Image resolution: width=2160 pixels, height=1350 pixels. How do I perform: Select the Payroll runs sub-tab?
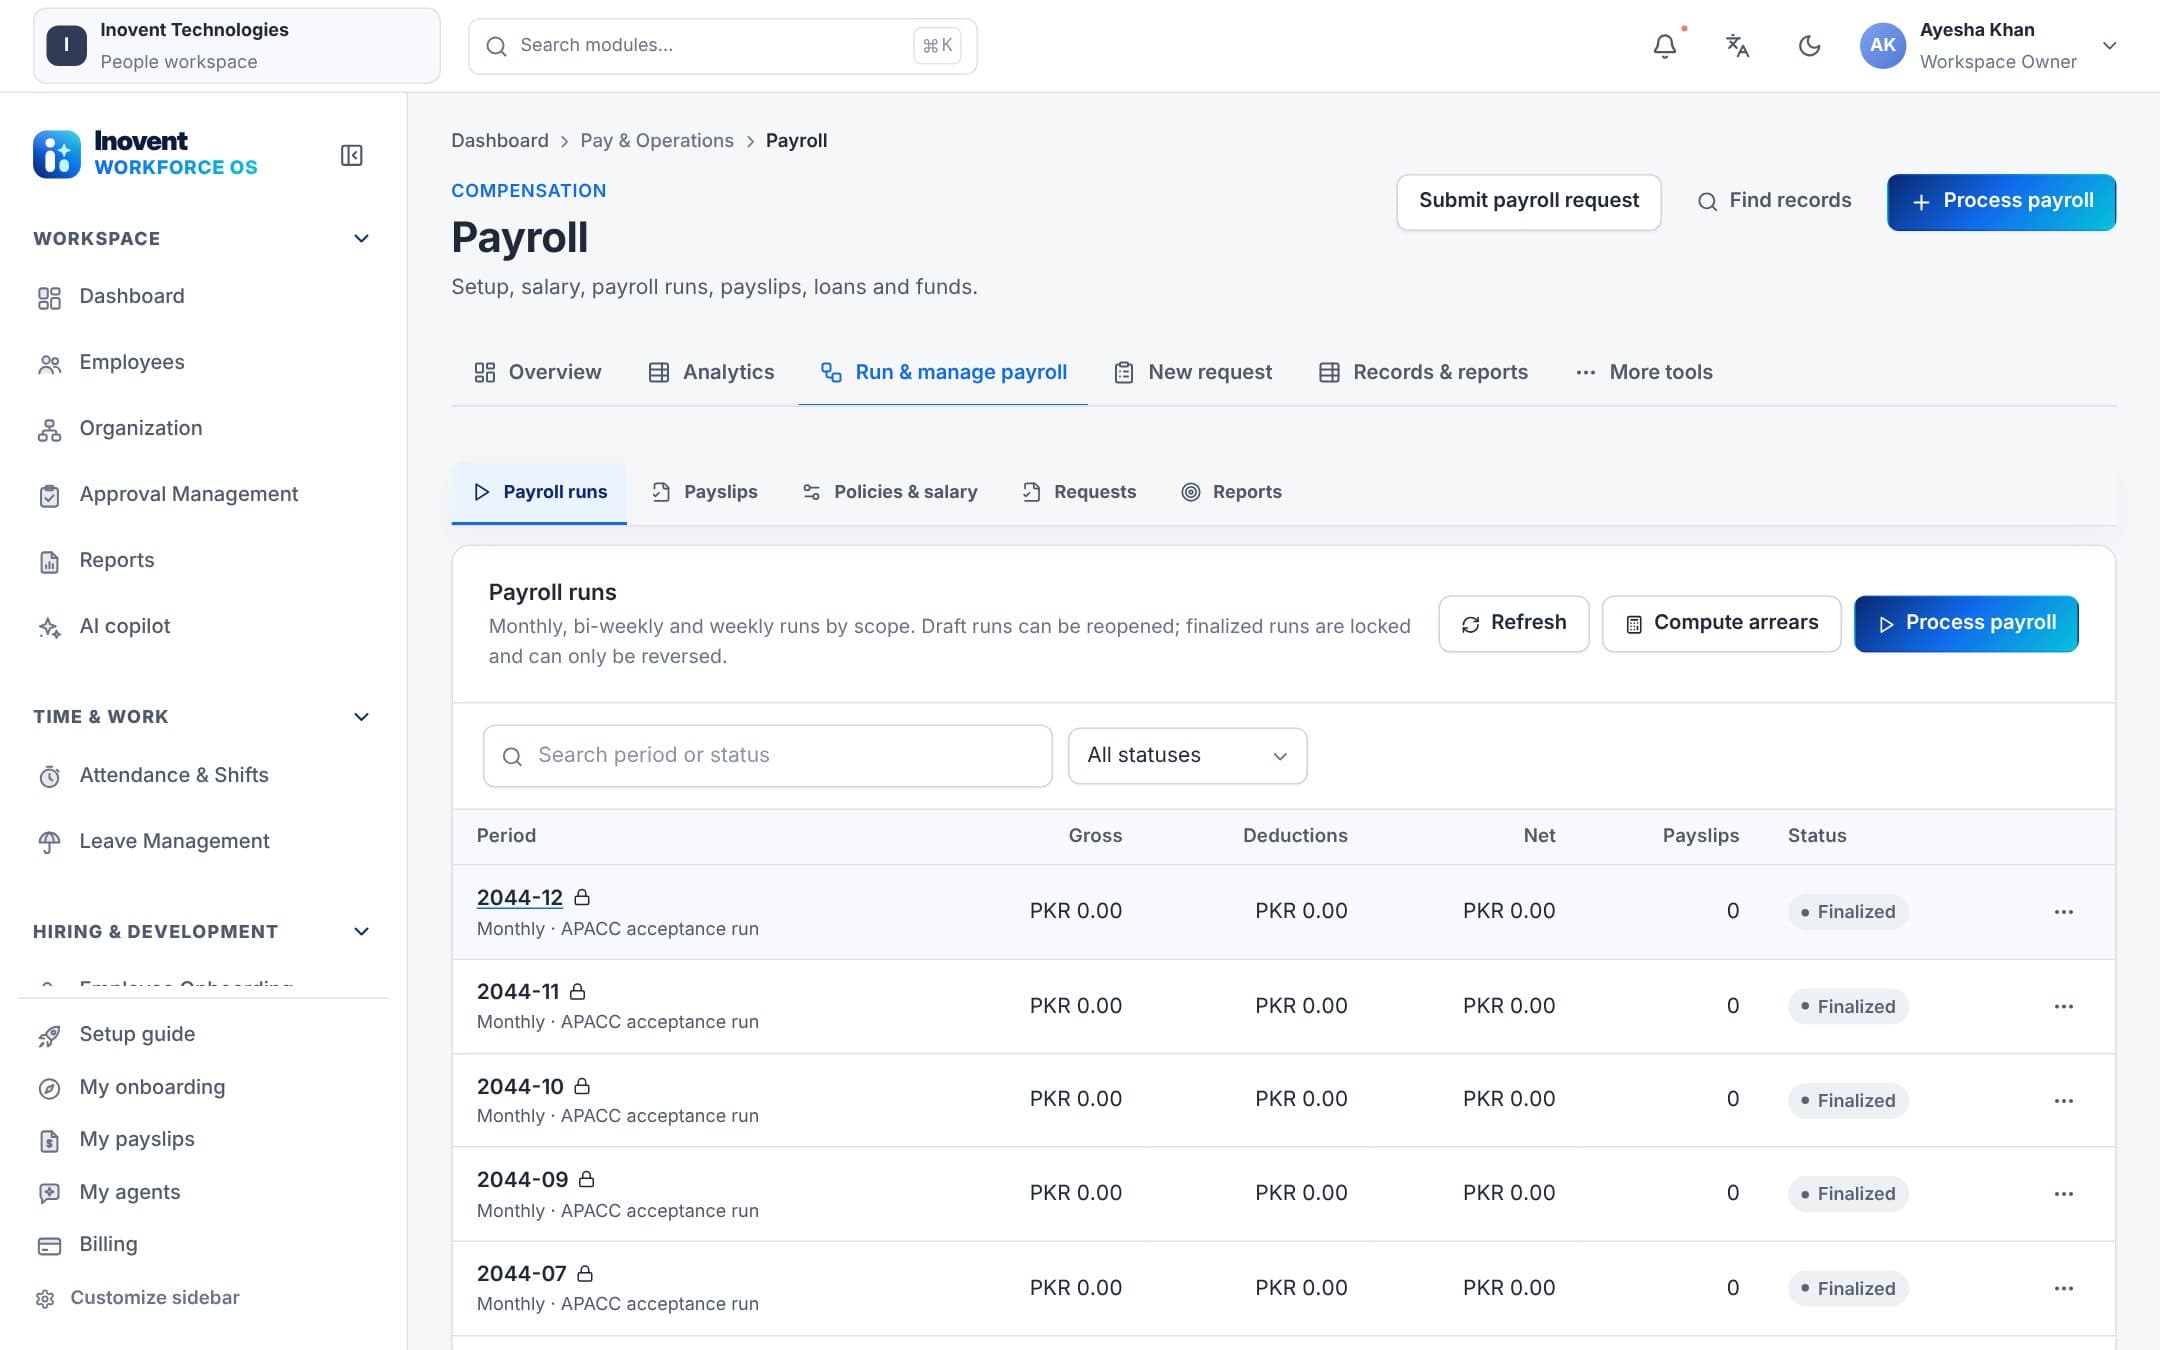tap(539, 493)
